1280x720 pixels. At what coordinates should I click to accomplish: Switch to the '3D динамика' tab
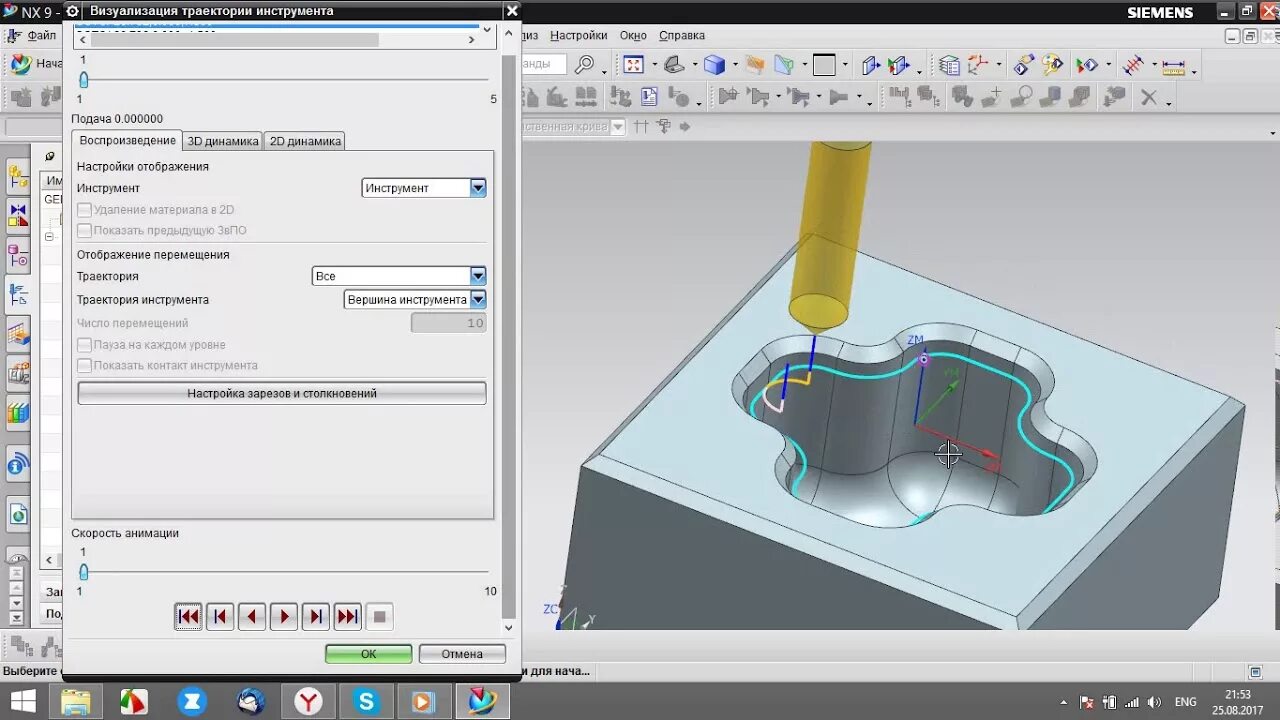[223, 141]
